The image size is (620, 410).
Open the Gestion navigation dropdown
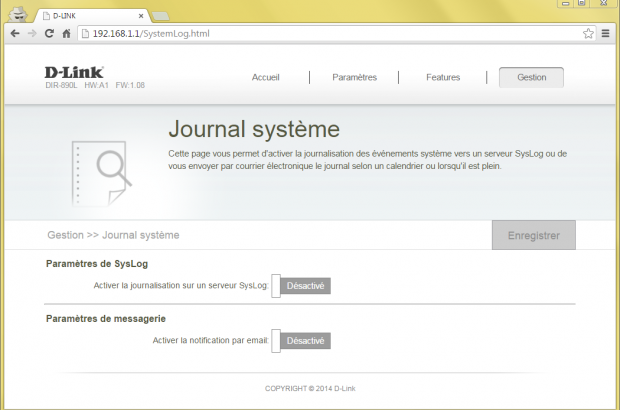click(x=531, y=77)
